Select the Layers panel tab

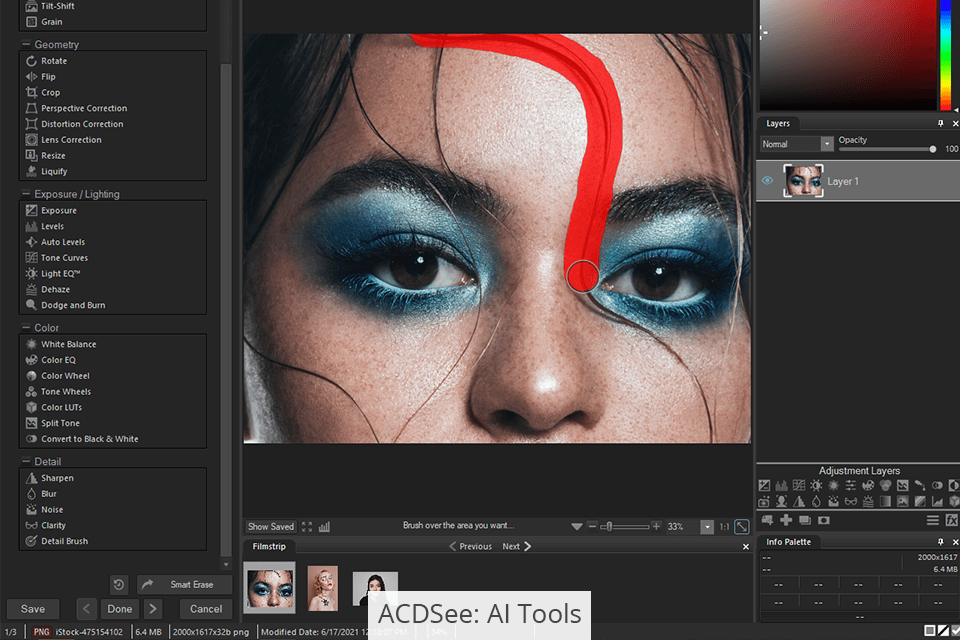(x=778, y=124)
